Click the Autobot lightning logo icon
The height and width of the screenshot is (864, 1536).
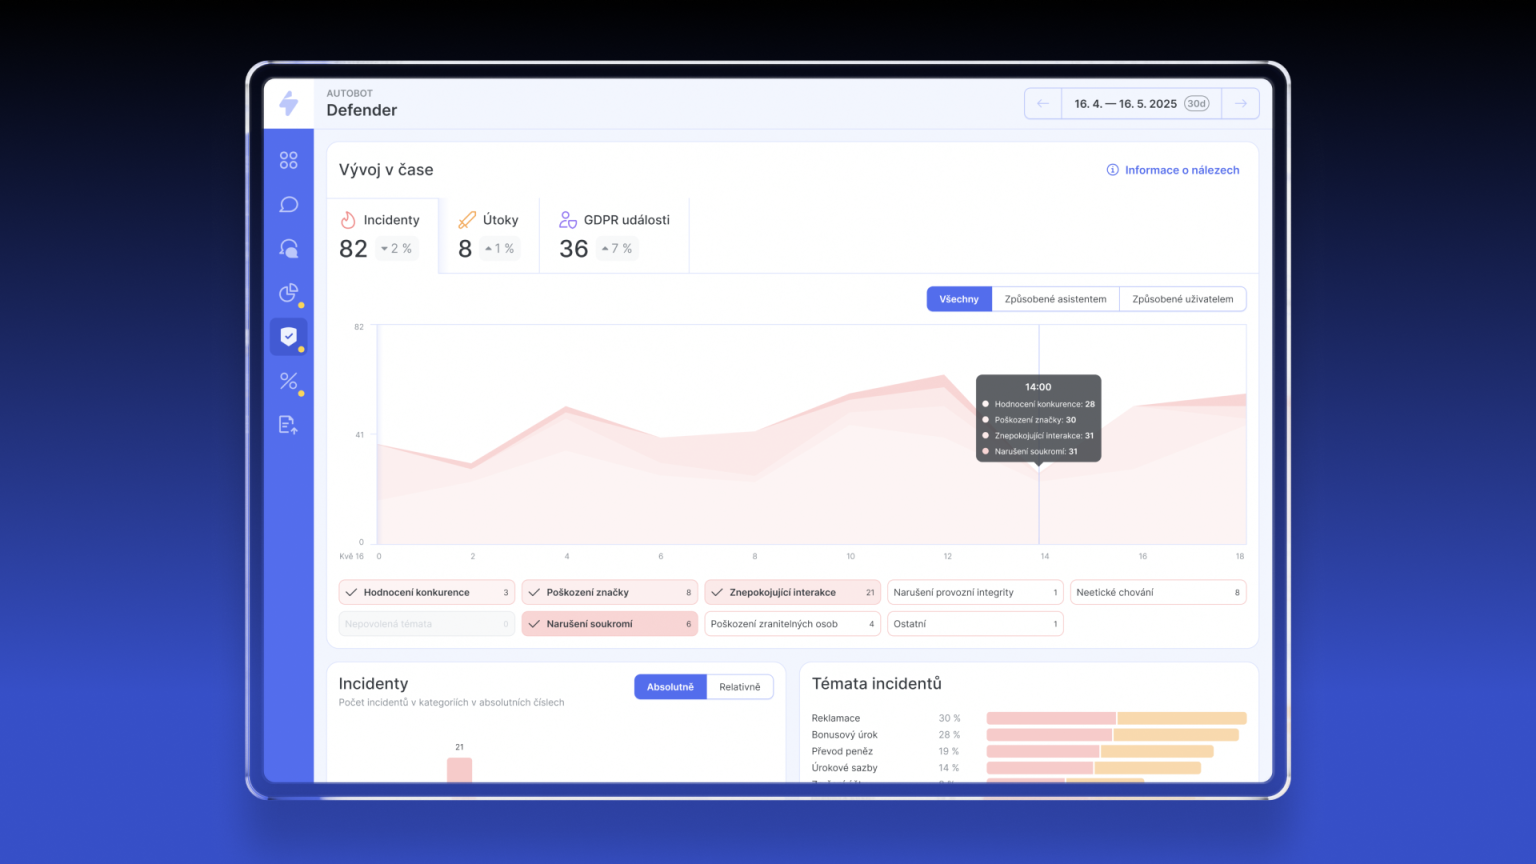coord(289,103)
